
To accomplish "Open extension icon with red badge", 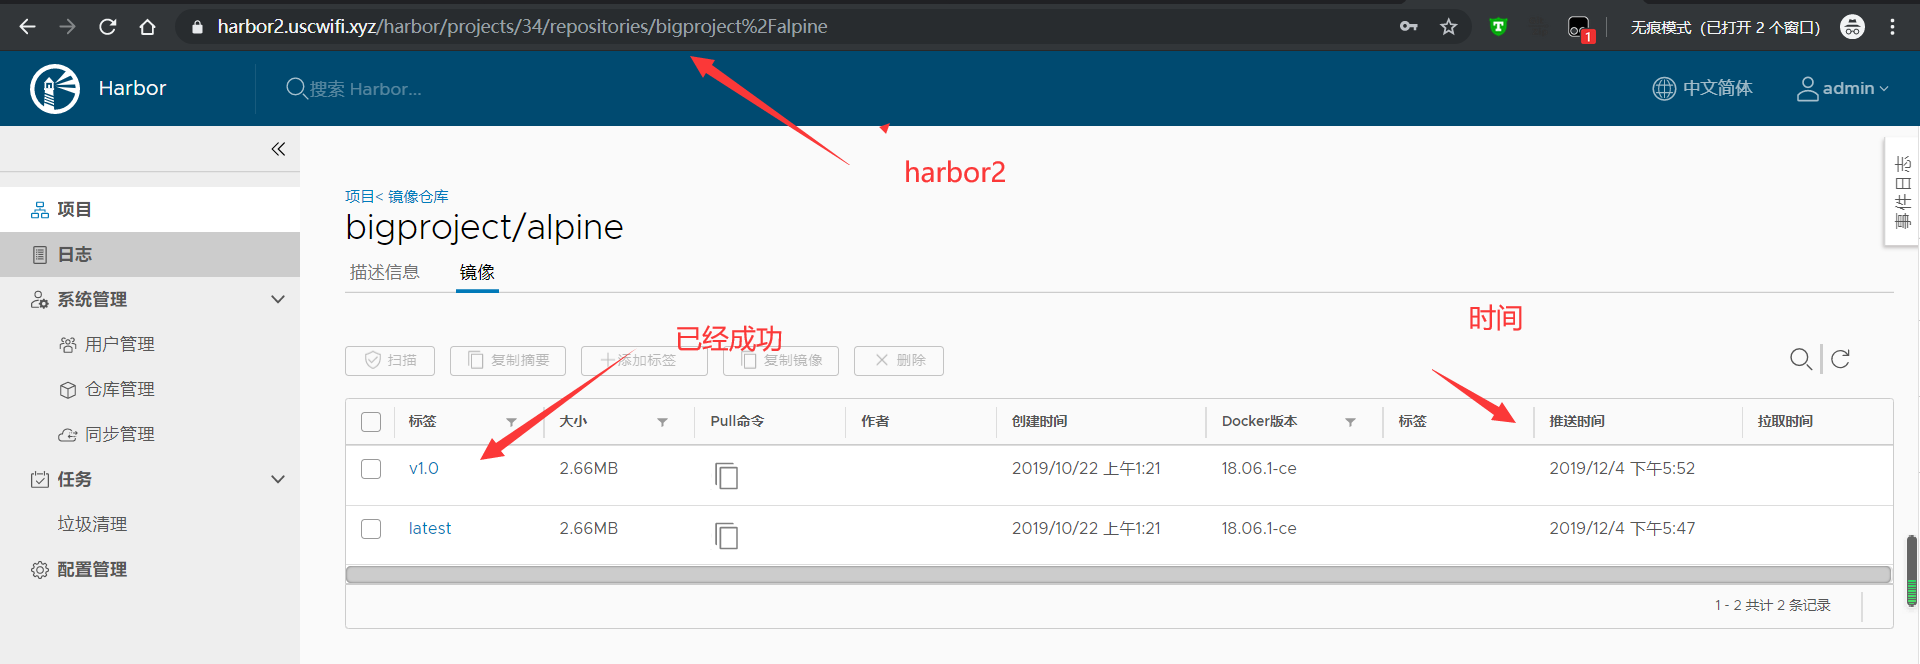I will click(1580, 28).
